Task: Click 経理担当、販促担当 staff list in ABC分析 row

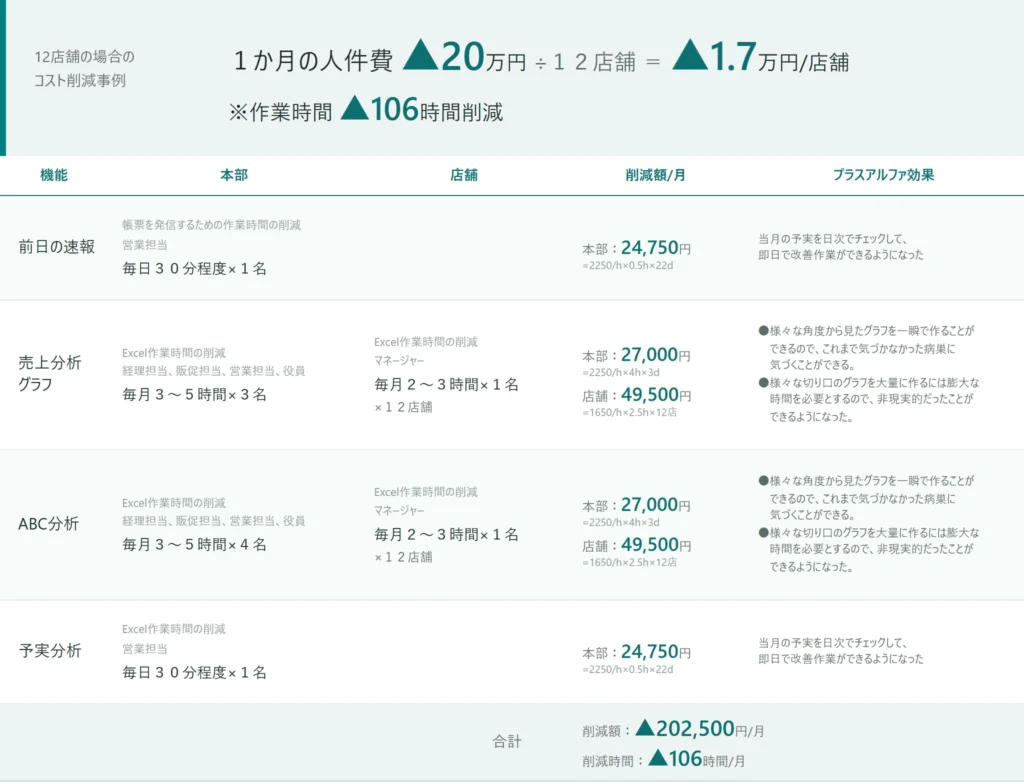Action: click(x=214, y=521)
